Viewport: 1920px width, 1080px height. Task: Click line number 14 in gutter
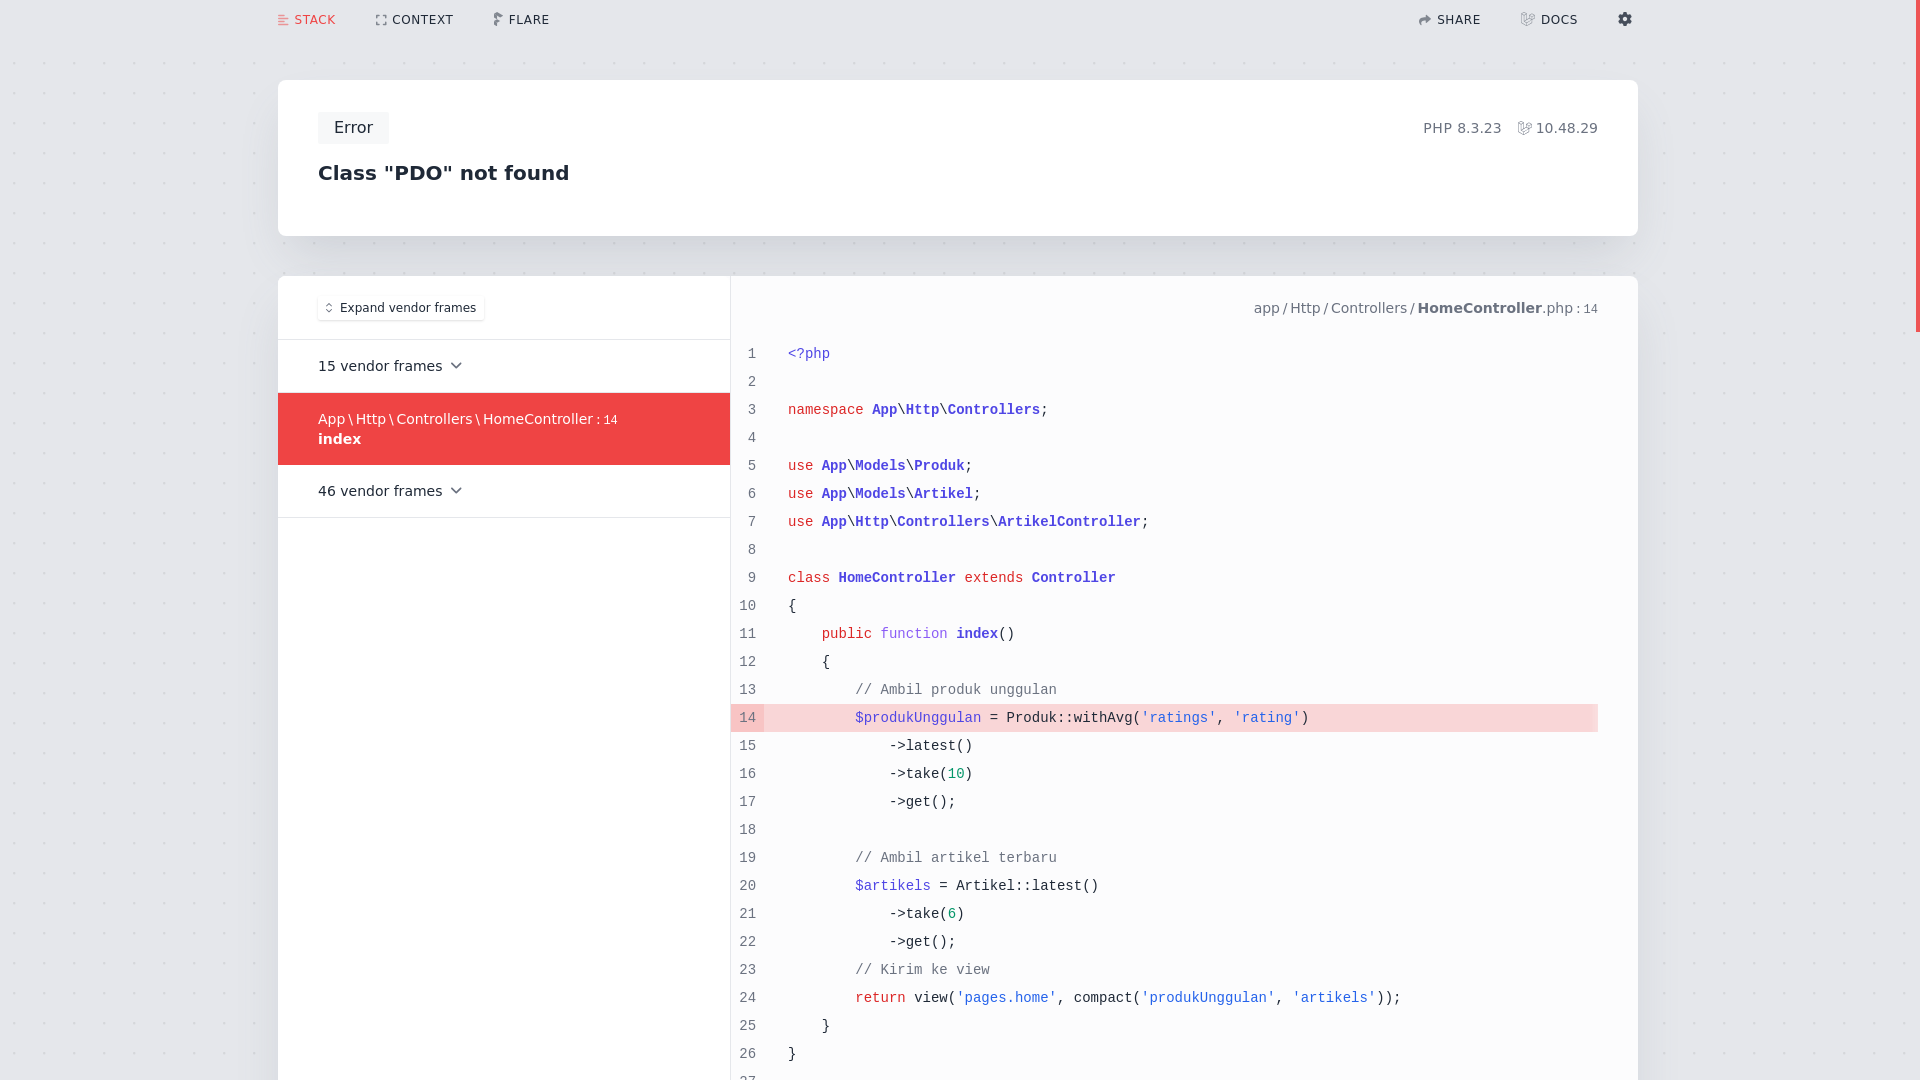(747, 718)
